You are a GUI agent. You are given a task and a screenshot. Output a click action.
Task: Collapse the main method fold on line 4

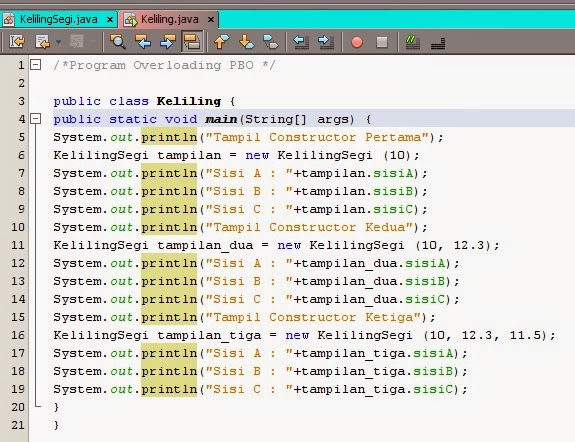coord(35,119)
